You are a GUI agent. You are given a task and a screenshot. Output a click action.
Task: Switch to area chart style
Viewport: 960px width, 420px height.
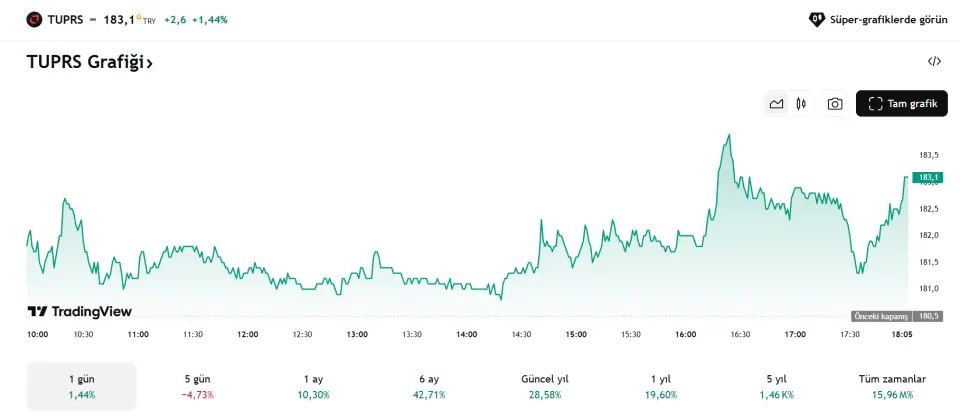point(777,104)
